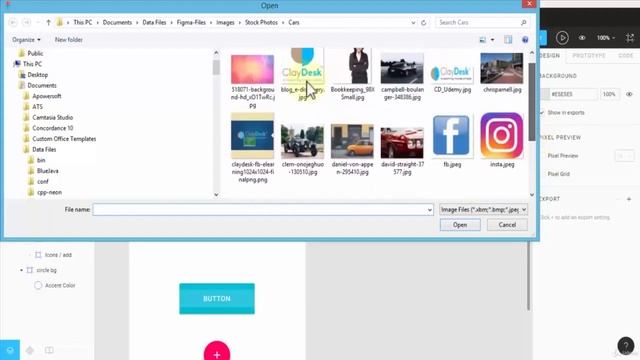Expand File name history dropdown
640x360 pixels.
(429, 210)
